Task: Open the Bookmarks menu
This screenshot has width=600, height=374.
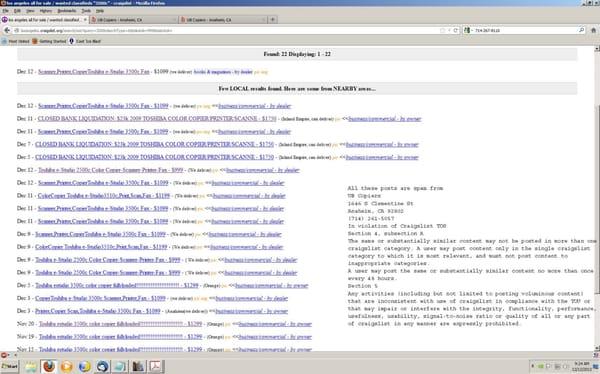Action: tap(67, 11)
